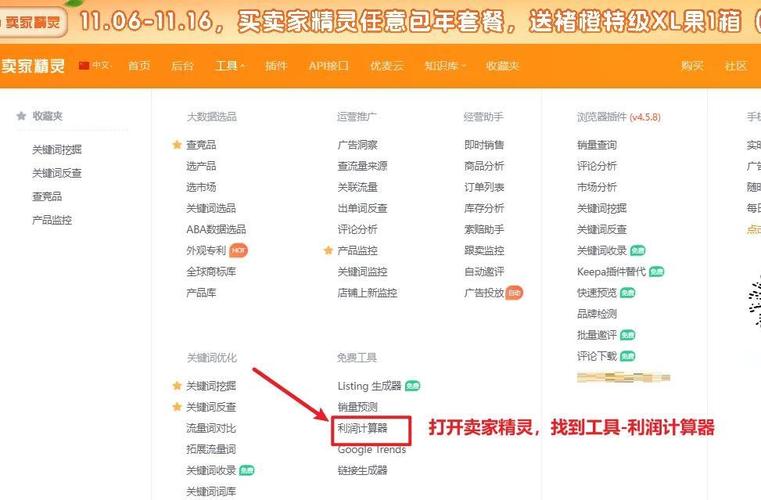
Task: Open 索赔助手 tool
Action: point(484,229)
